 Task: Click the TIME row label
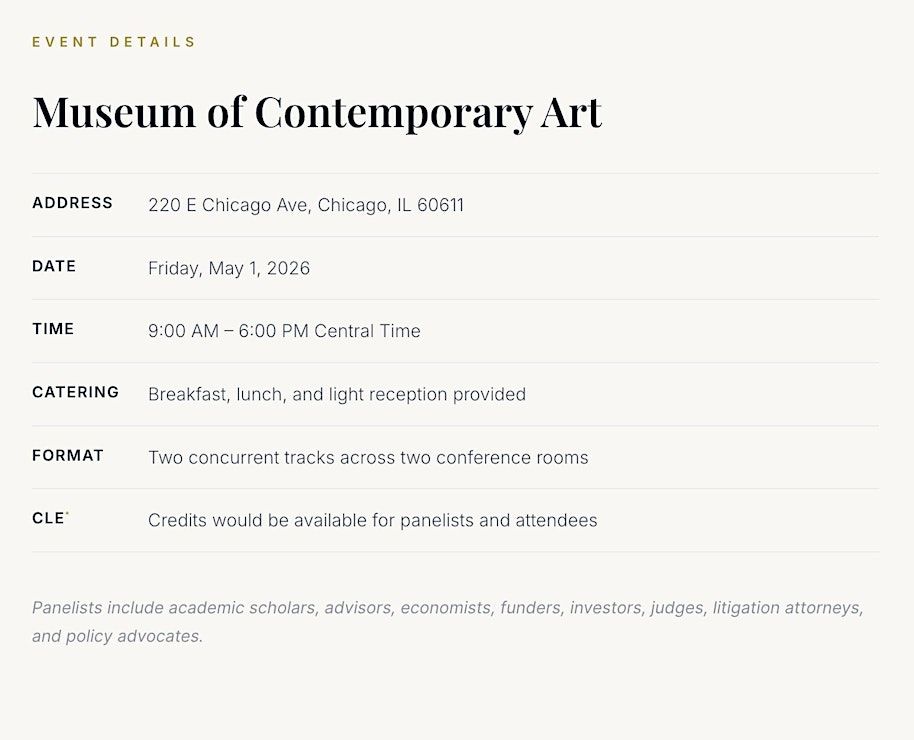click(x=53, y=329)
